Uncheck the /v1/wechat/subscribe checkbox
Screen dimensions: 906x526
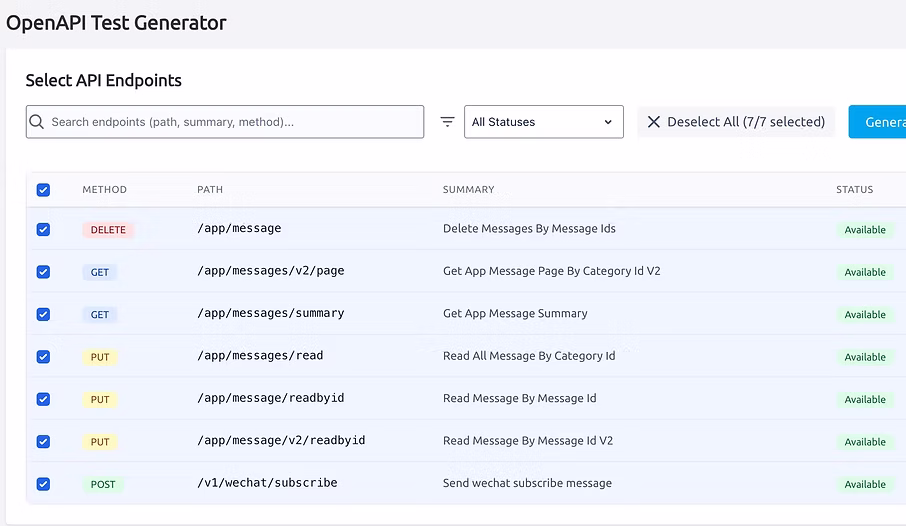(43, 484)
